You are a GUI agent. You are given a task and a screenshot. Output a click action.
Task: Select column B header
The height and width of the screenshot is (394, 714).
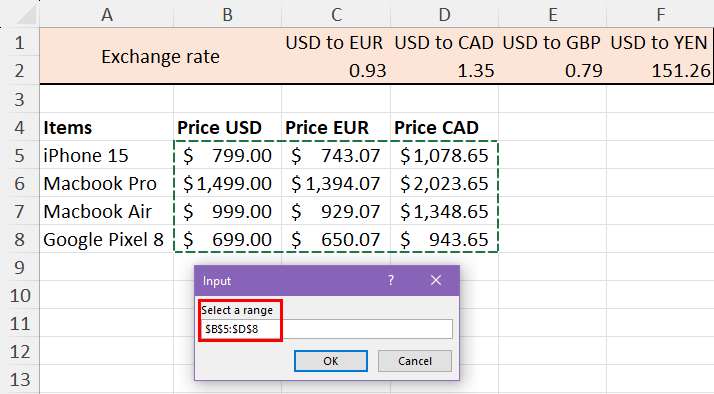227,14
